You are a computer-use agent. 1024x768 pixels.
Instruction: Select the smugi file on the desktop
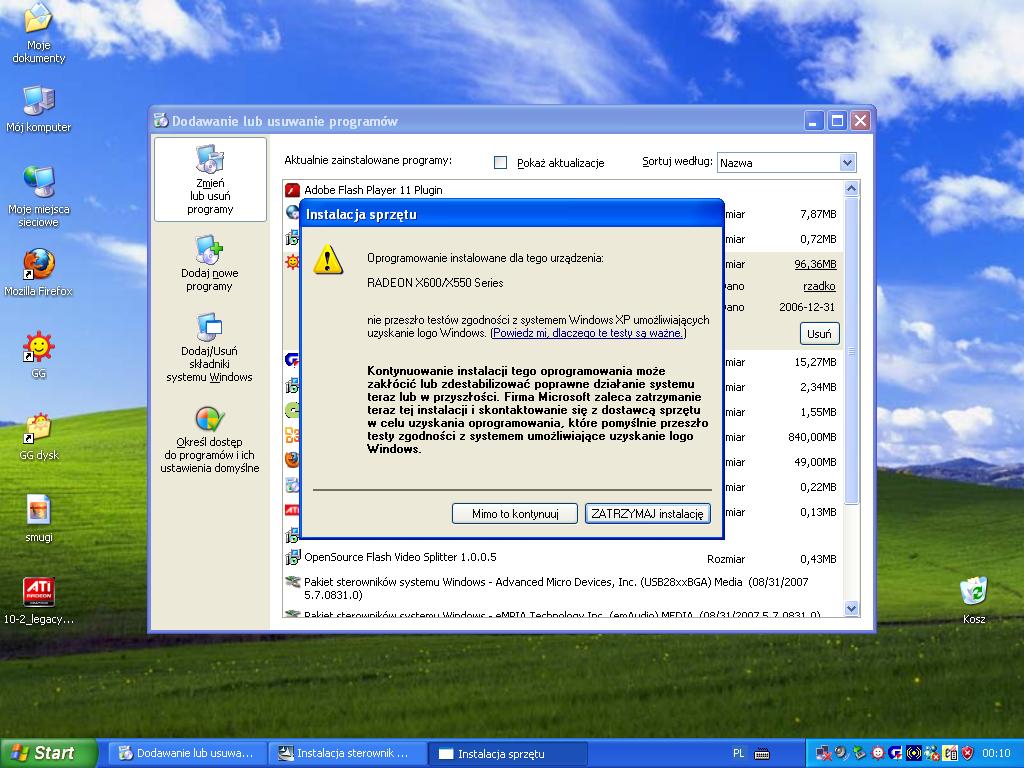39,519
